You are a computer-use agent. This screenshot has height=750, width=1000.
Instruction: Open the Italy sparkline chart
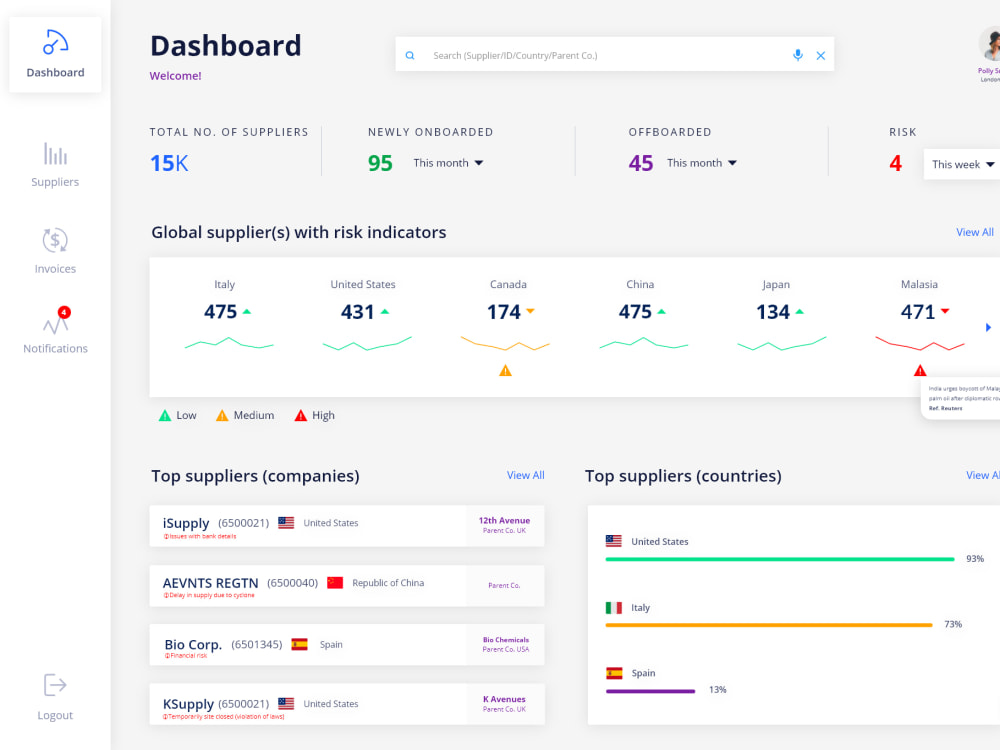coord(229,344)
